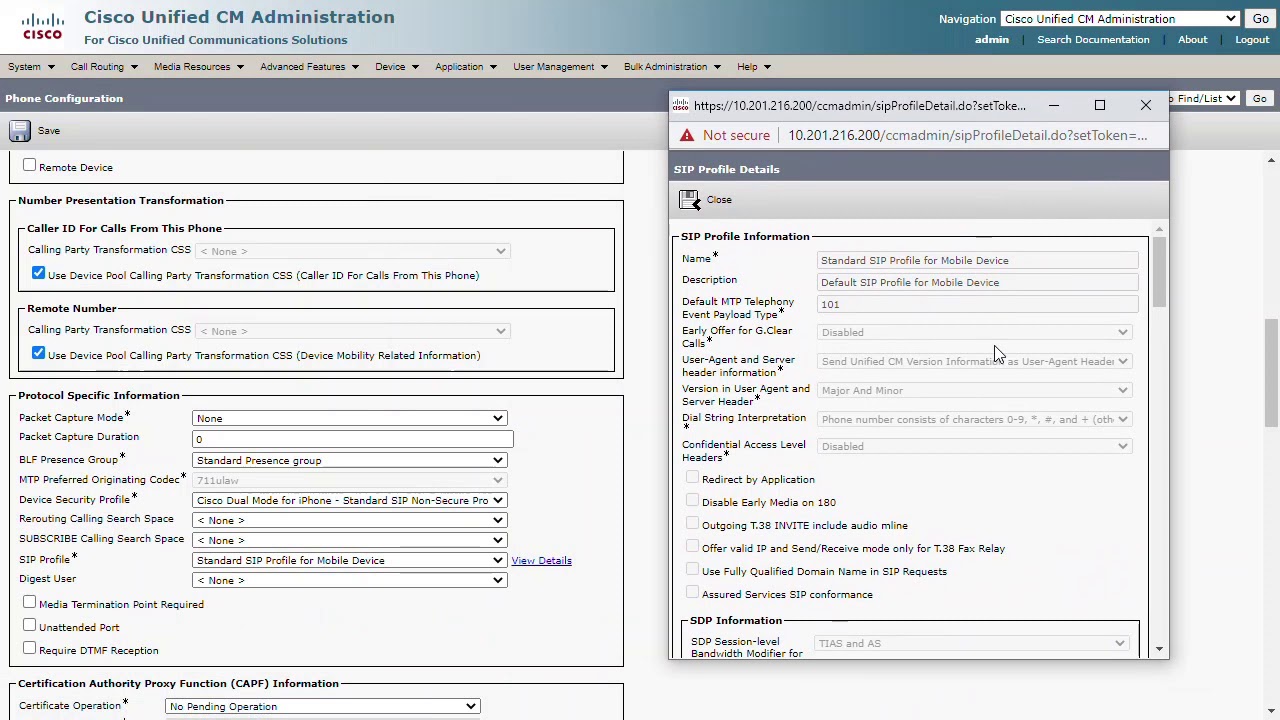Toggle Outgoing T.38 INVITE include audio mline
This screenshot has height=720, width=1280.
click(x=692, y=524)
